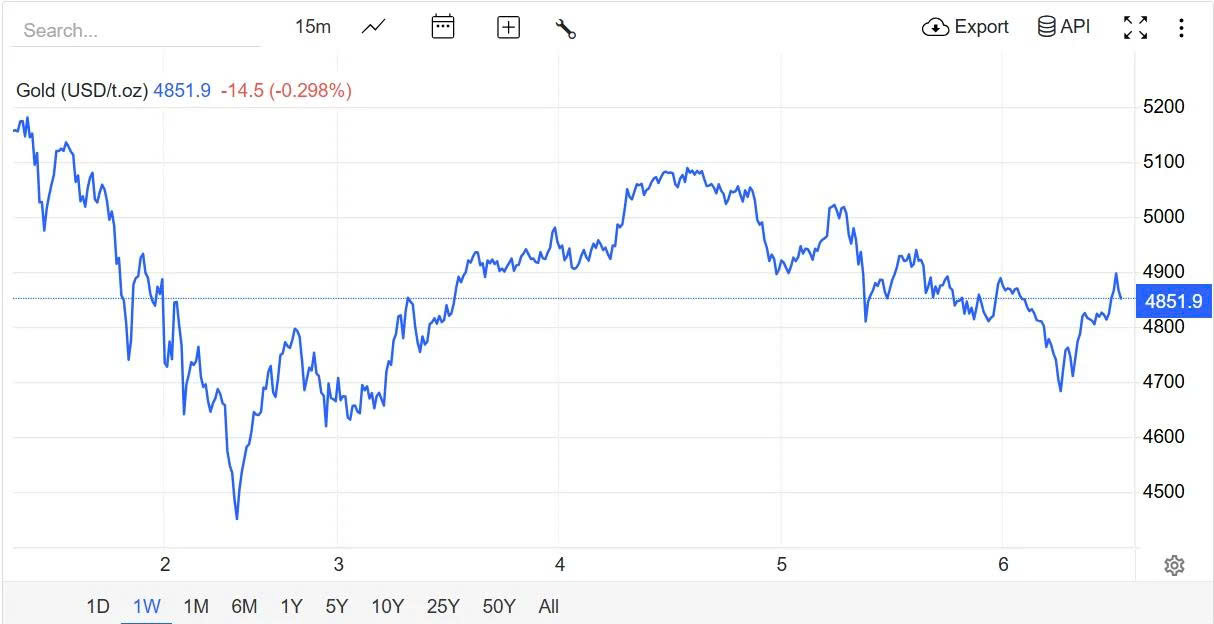The height and width of the screenshot is (624, 1214).
Task: Click the plus icon to add comparison
Action: click(508, 27)
